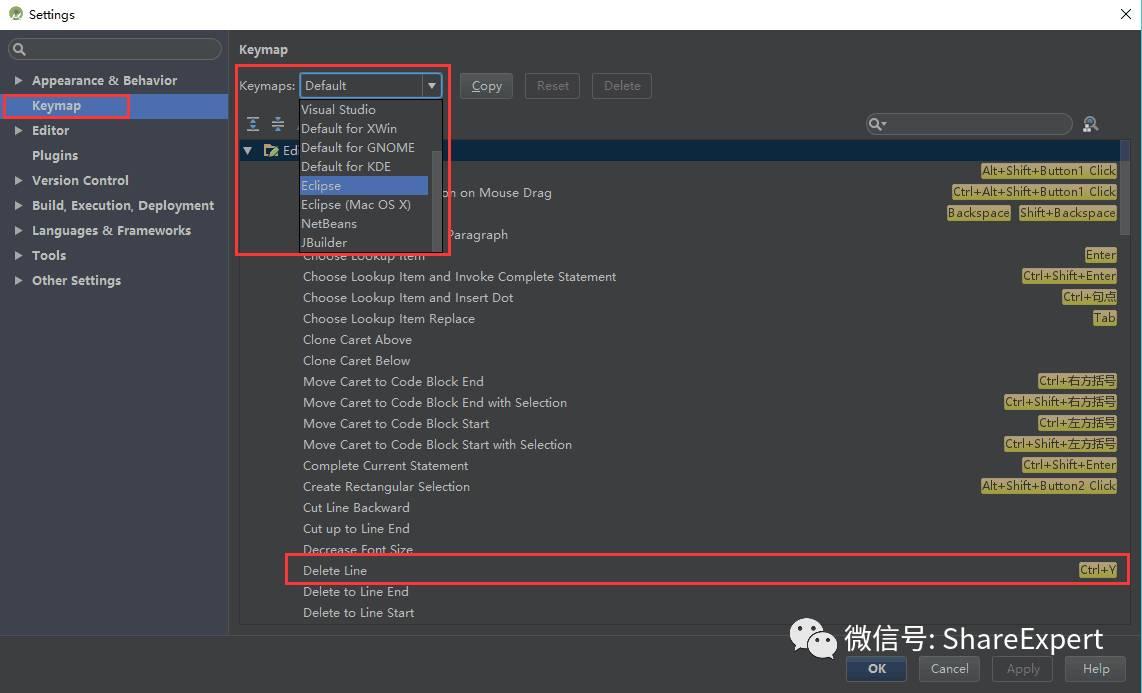Select Complete Current Statement action
This screenshot has height=693, width=1142.
pos(385,465)
